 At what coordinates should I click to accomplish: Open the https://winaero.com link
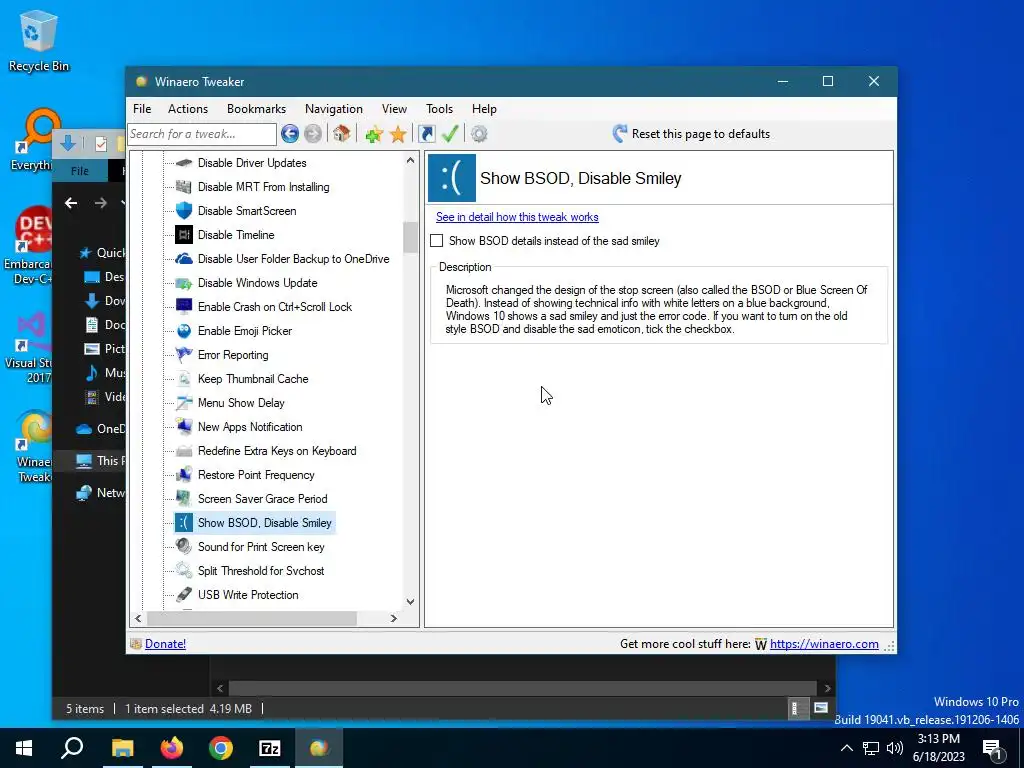[824, 644]
